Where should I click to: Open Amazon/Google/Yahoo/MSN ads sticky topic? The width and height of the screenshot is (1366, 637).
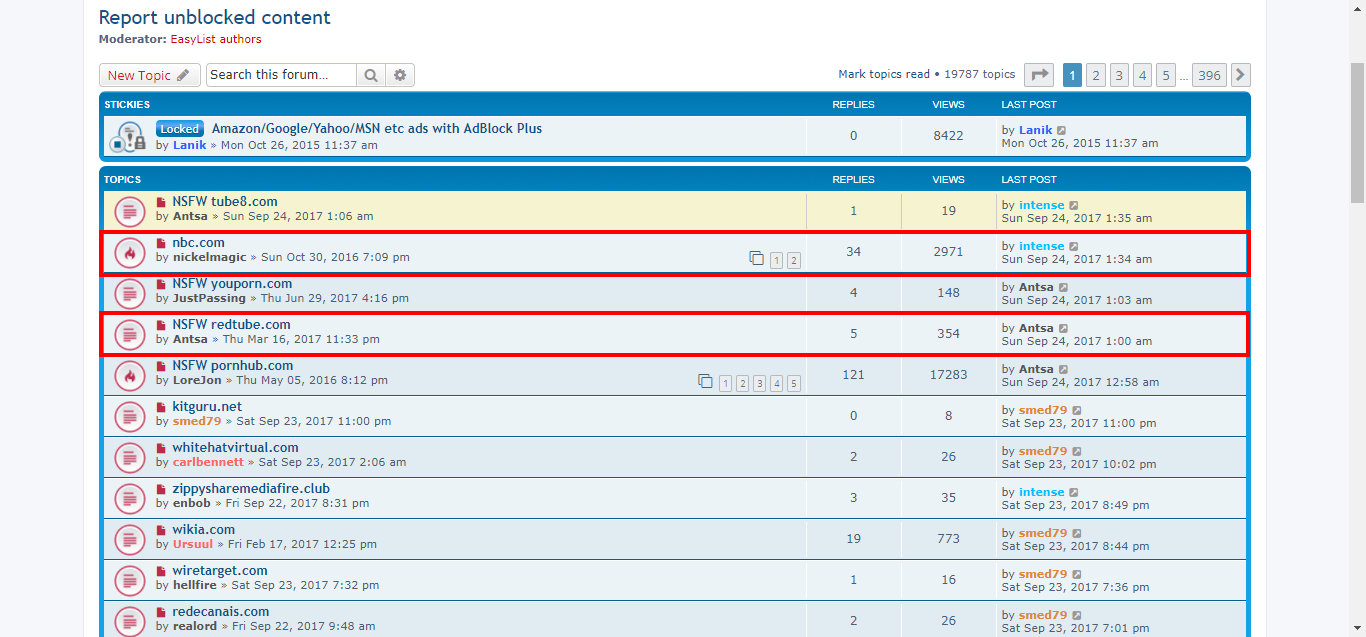[x=377, y=129]
